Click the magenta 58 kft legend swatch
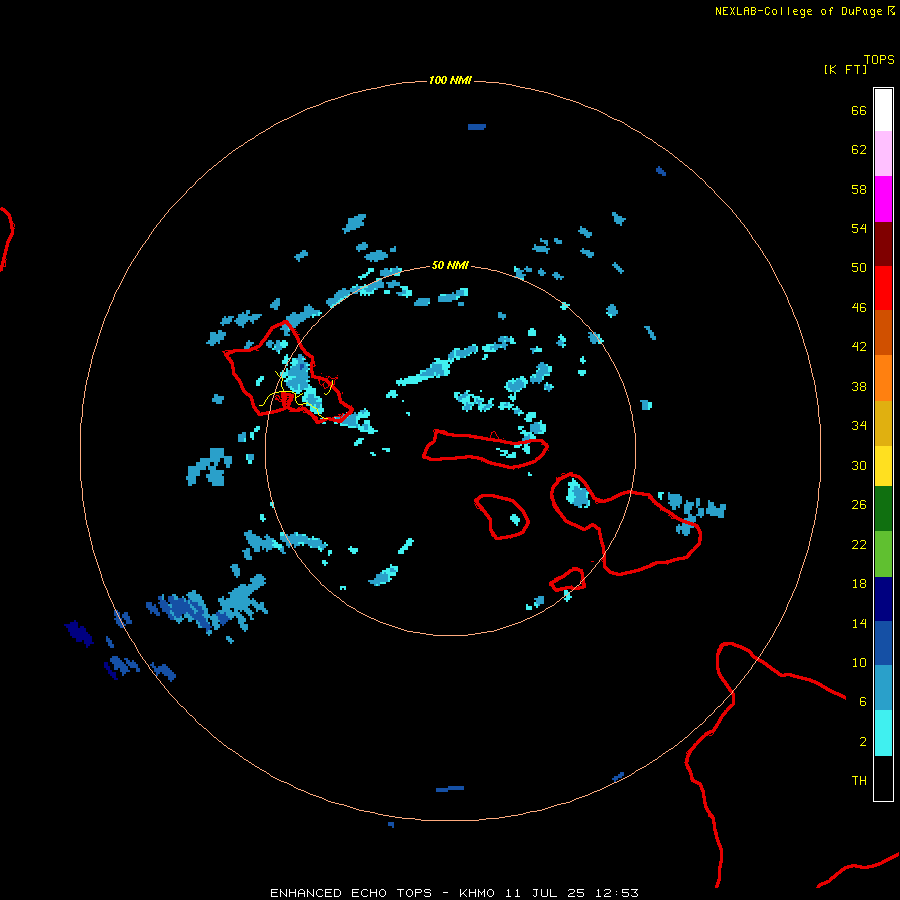Image resolution: width=900 pixels, height=900 pixels. 883,199
